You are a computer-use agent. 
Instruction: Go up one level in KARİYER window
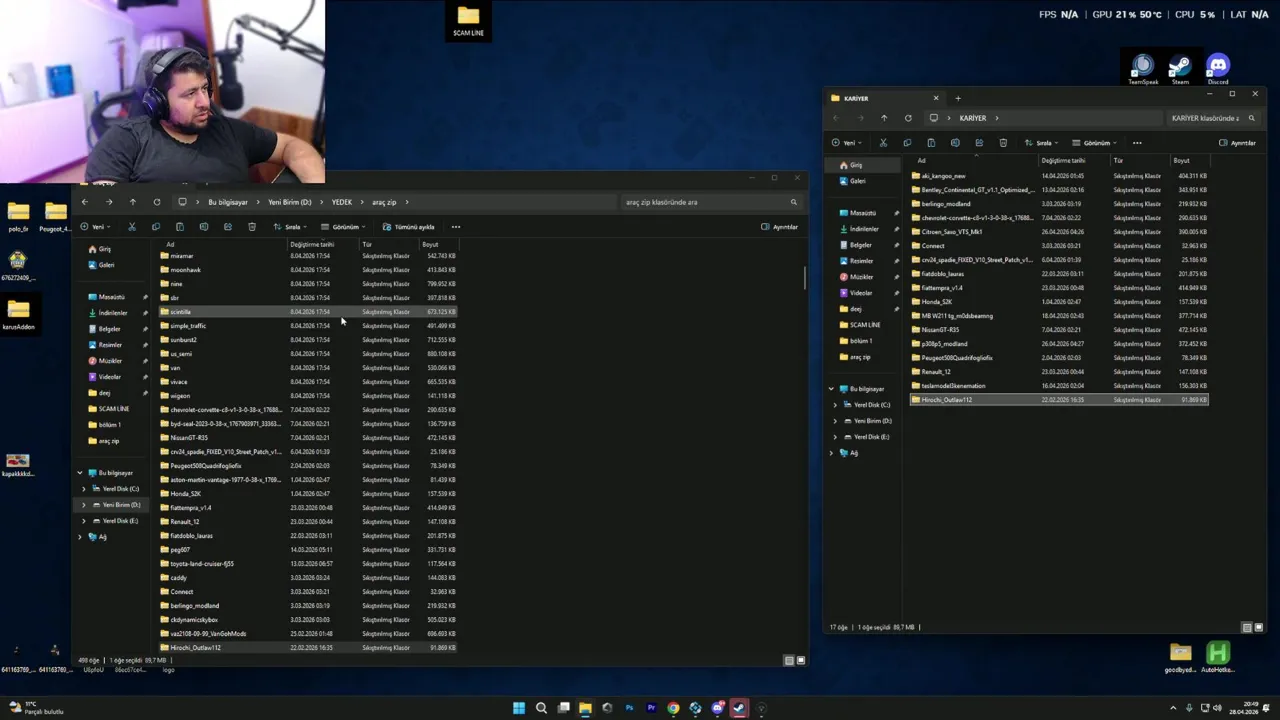tap(884, 118)
